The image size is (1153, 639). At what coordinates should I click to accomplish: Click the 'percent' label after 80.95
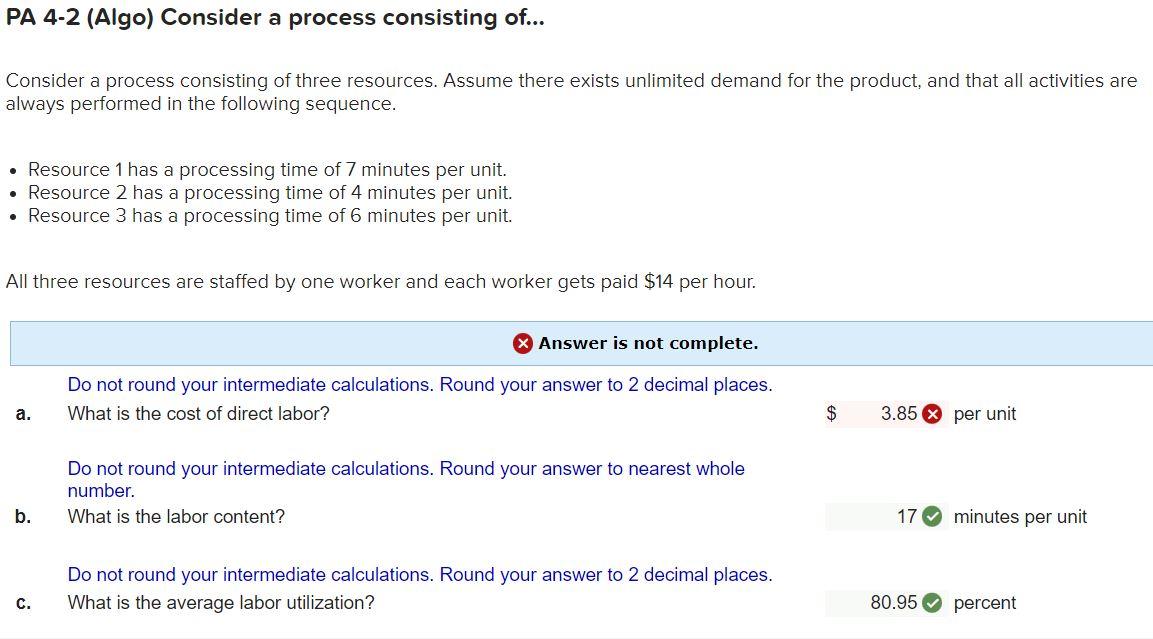click(985, 602)
